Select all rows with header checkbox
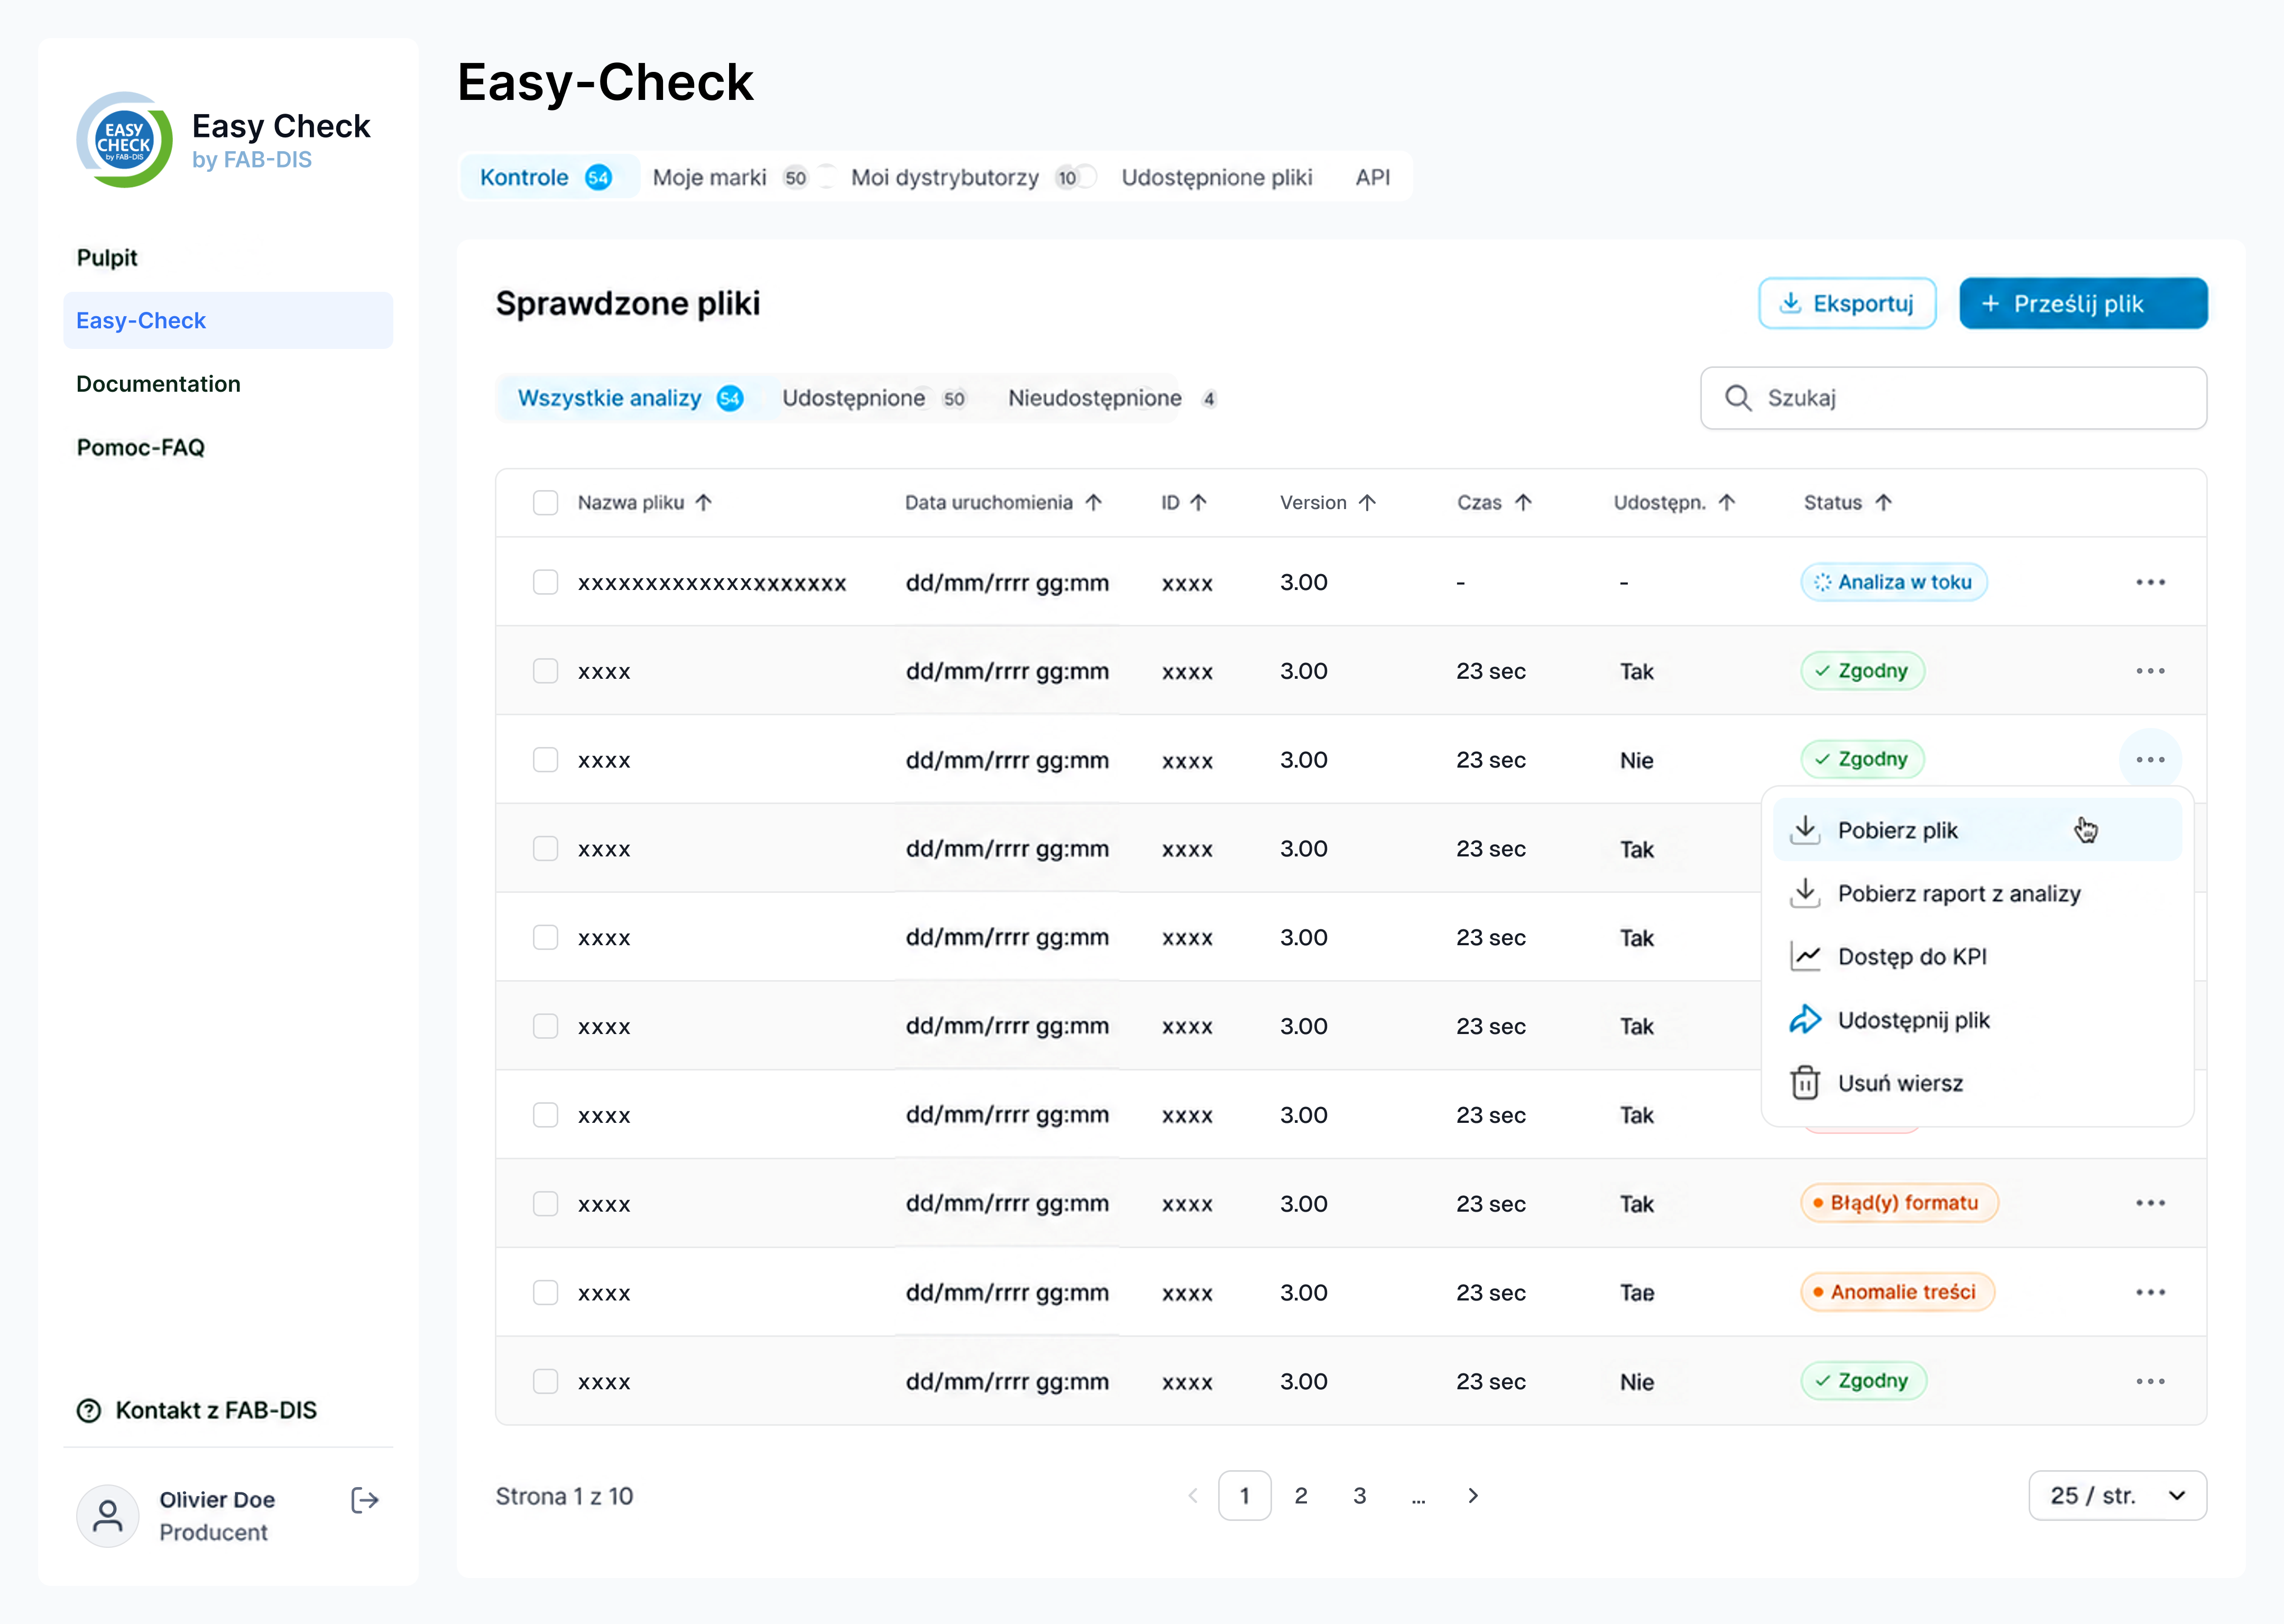The image size is (2284, 1624). click(546, 503)
